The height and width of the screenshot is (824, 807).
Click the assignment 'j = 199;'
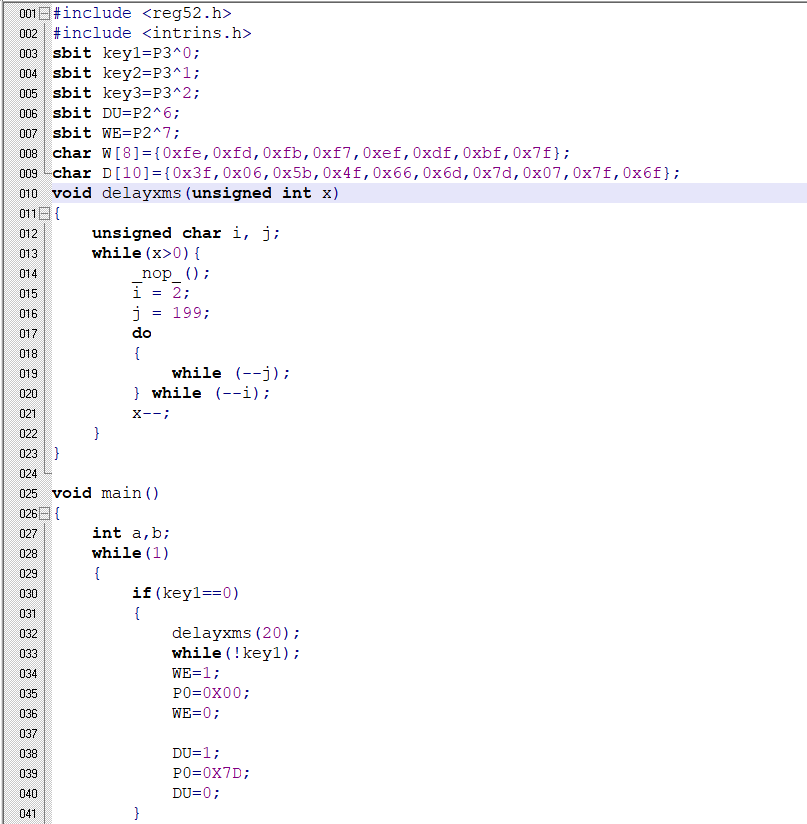point(171,313)
